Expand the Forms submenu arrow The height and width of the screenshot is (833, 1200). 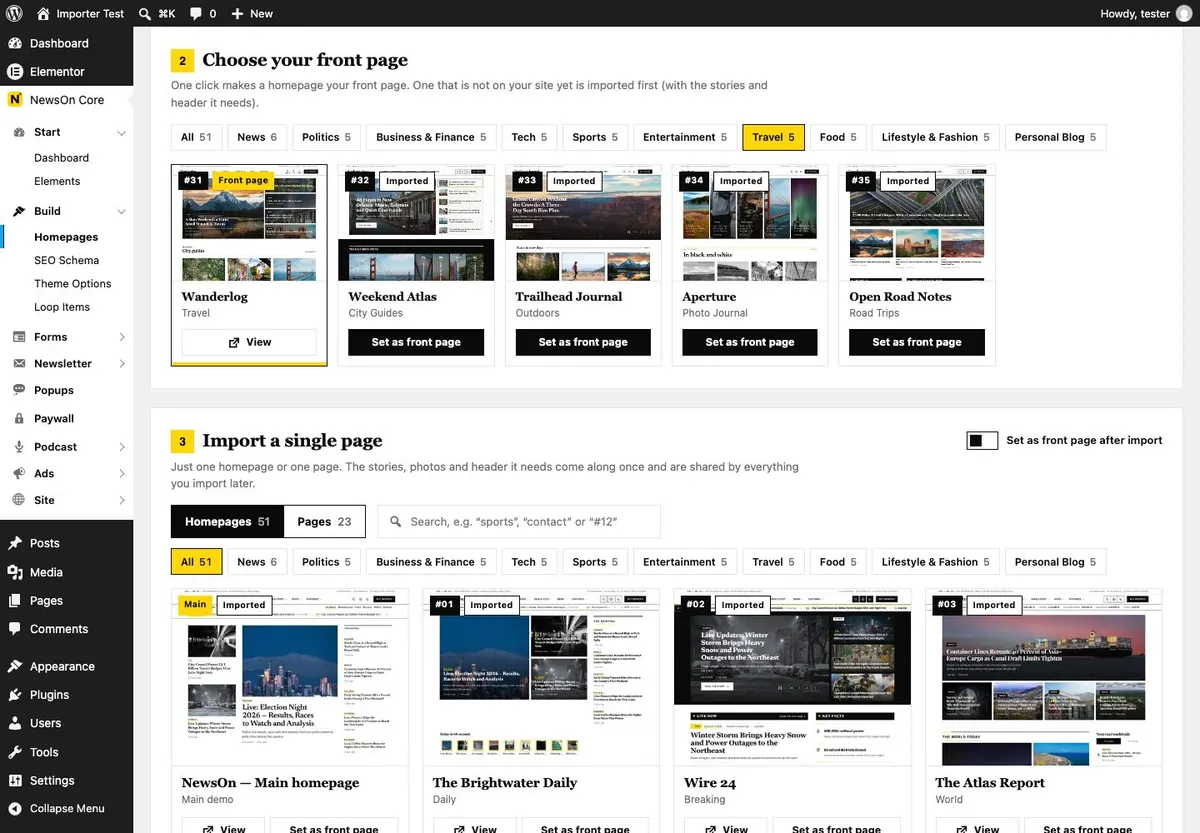(x=122, y=337)
